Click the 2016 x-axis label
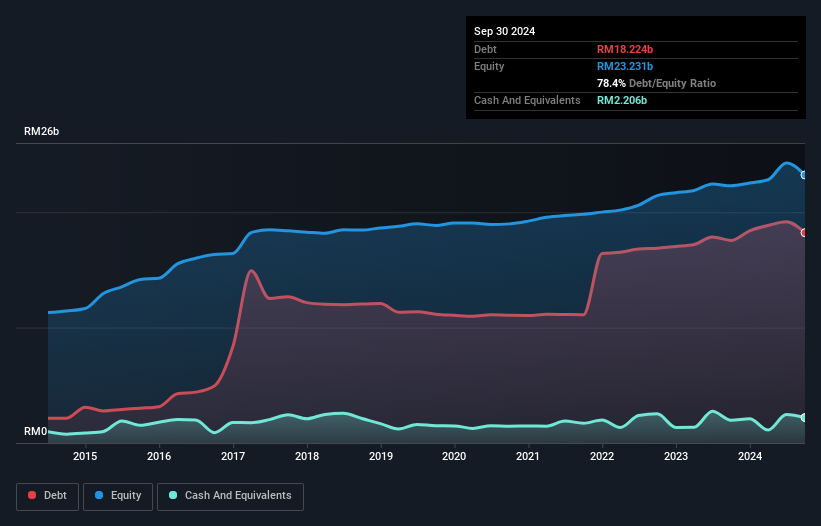Viewport: 821px width, 526px height. [x=159, y=456]
